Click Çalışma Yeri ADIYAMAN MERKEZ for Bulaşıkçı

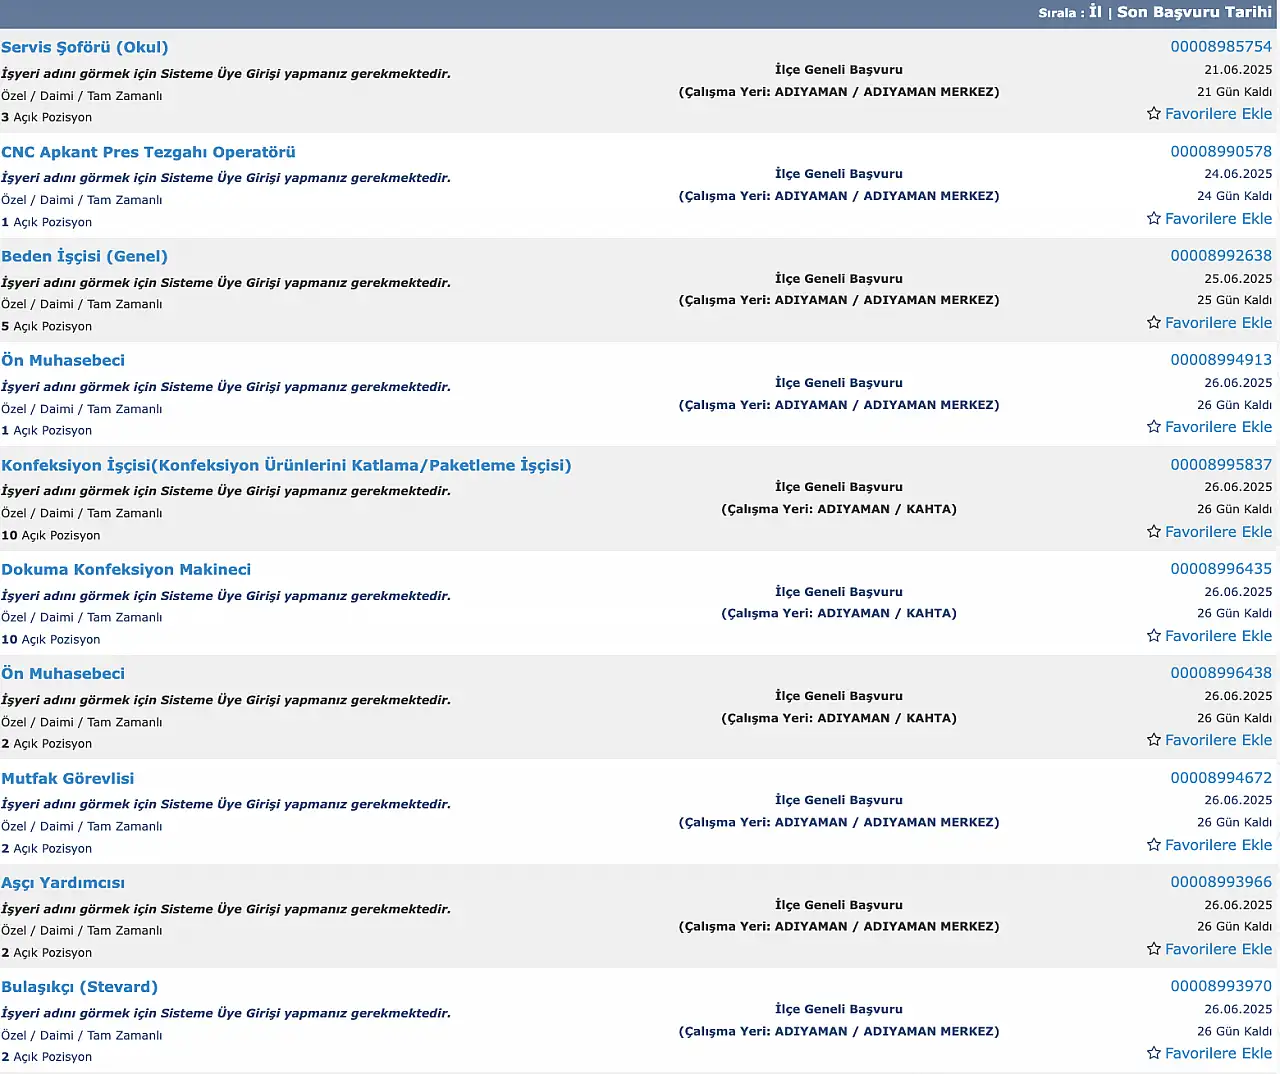coord(839,1031)
